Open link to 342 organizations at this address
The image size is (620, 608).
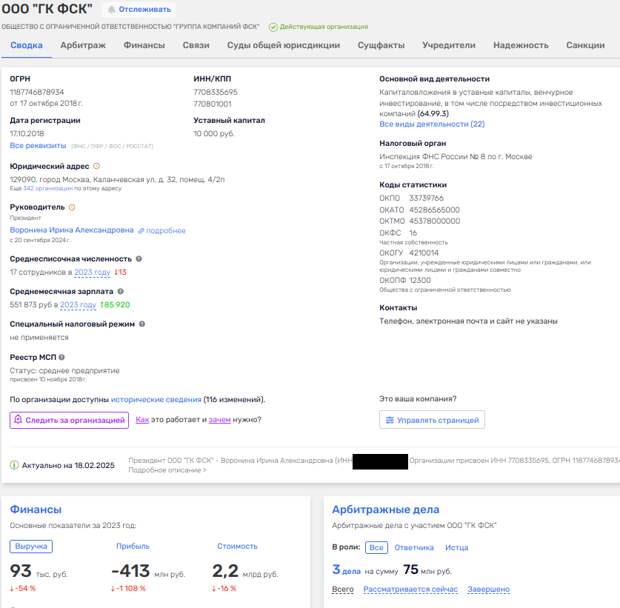tap(48, 189)
